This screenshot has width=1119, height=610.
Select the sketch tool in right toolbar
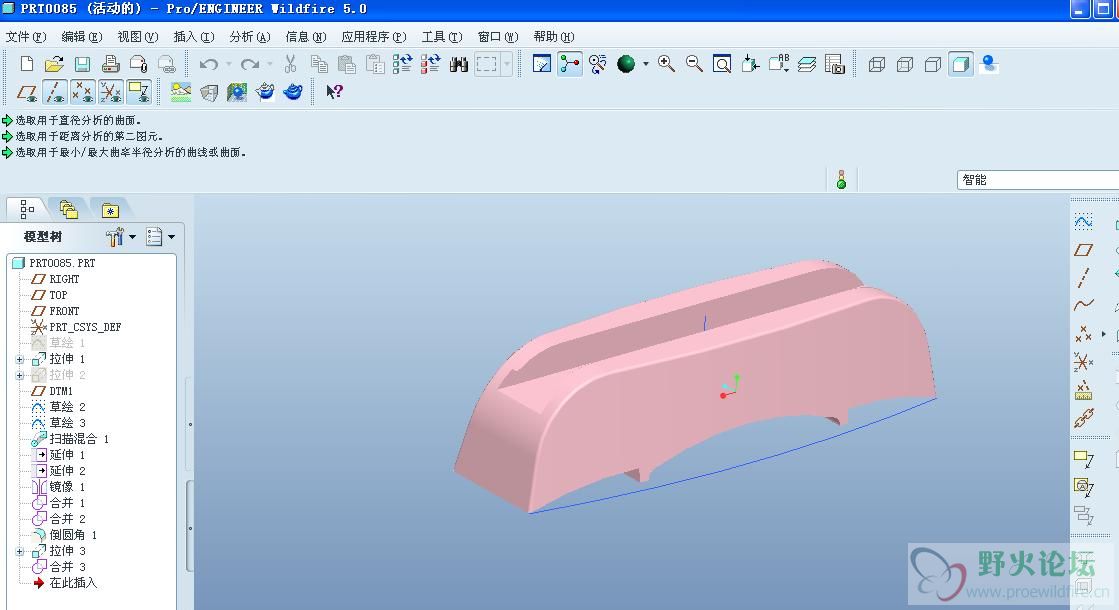pyautogui.click(x=1083, y=223)
